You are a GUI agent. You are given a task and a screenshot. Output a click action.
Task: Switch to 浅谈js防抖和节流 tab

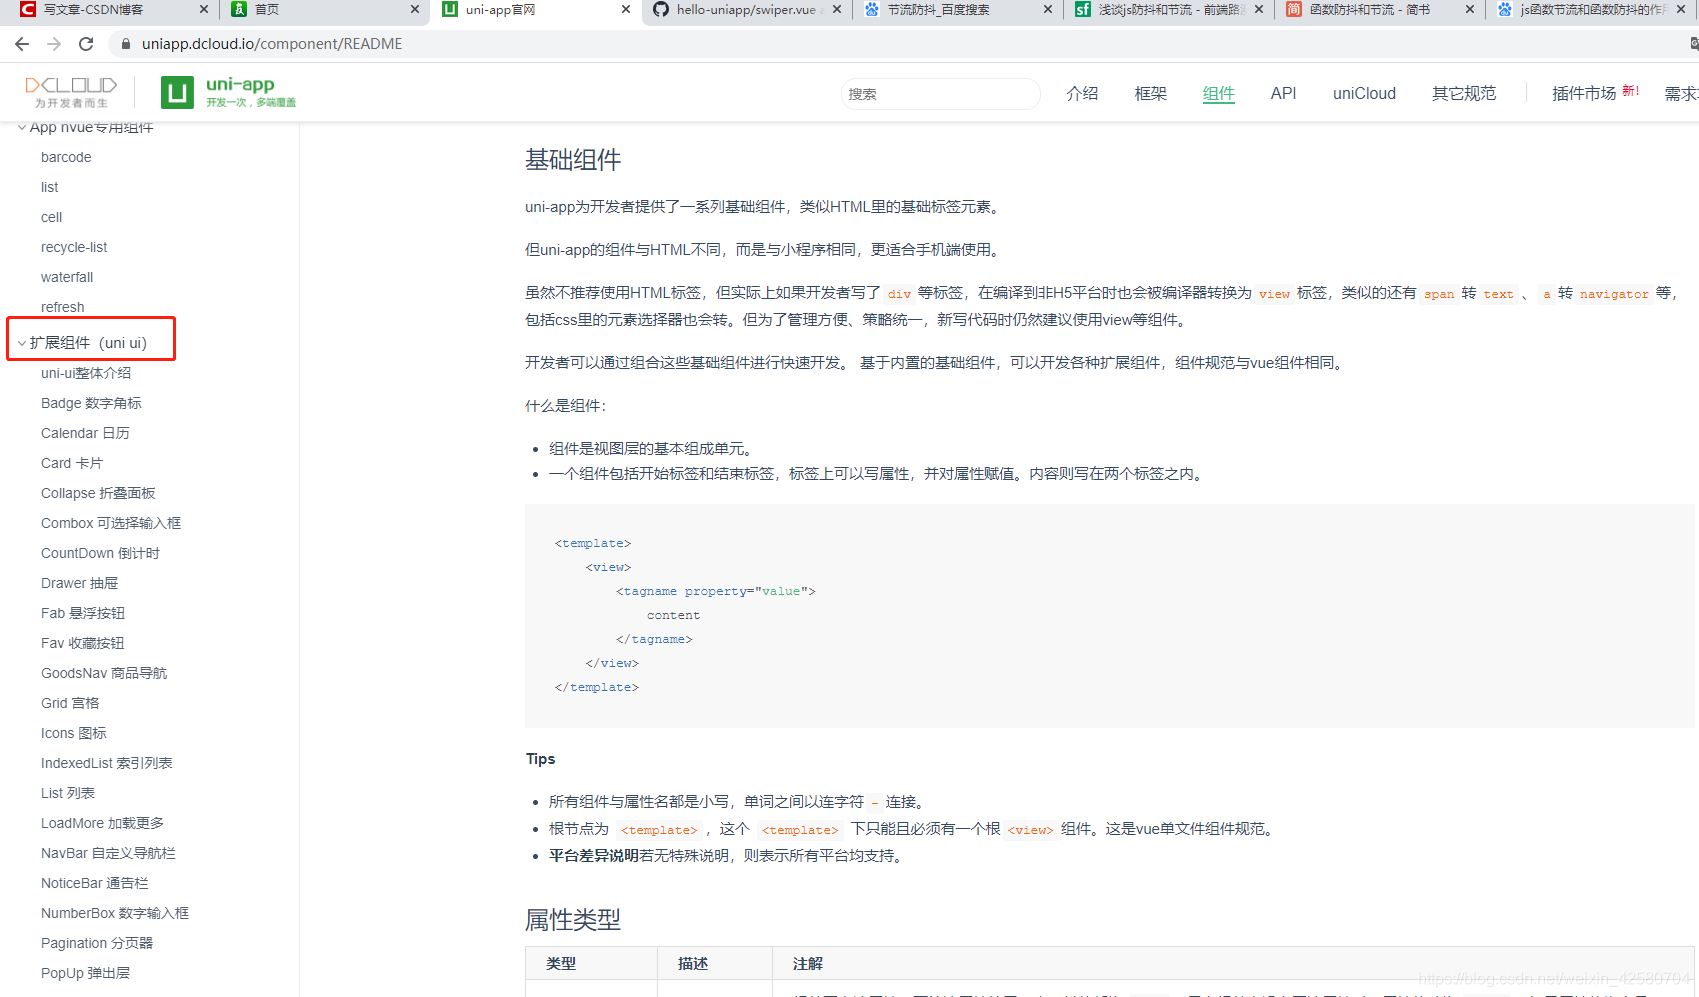tap(1170, 9)
